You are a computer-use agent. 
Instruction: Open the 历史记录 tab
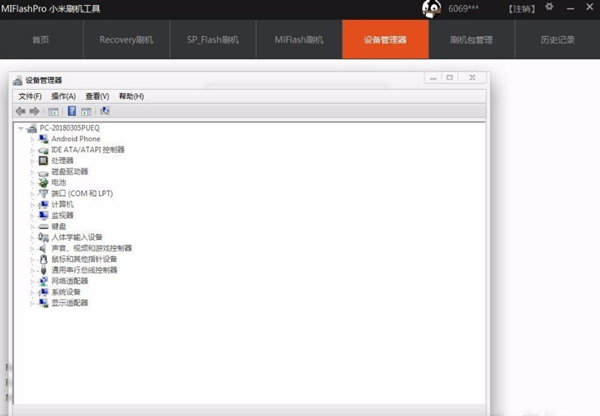coord(558,39)
